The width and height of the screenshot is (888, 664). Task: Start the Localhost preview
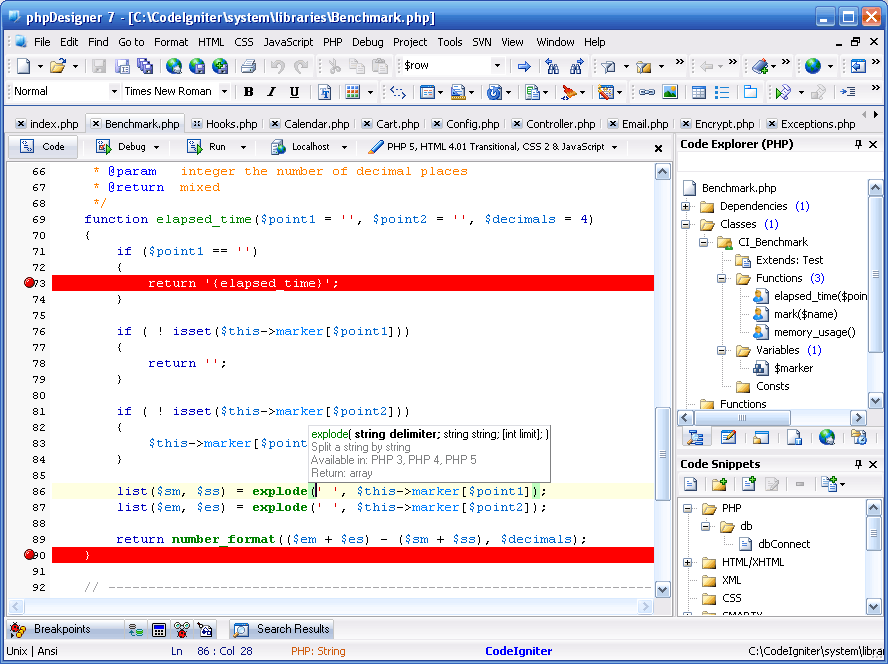click(300, 146)
